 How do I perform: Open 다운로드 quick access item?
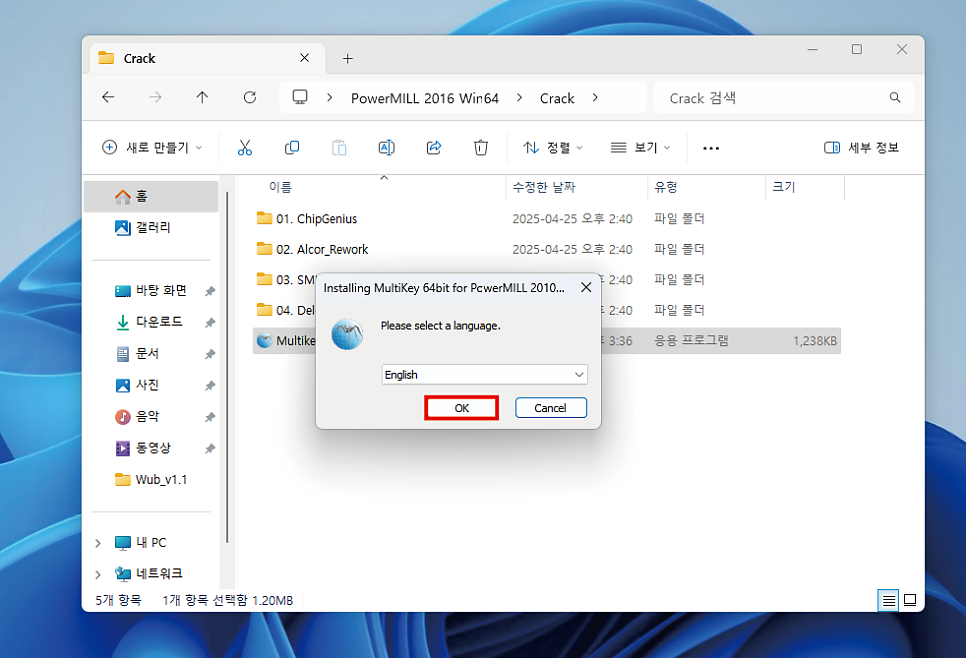(x=151, y=322)
